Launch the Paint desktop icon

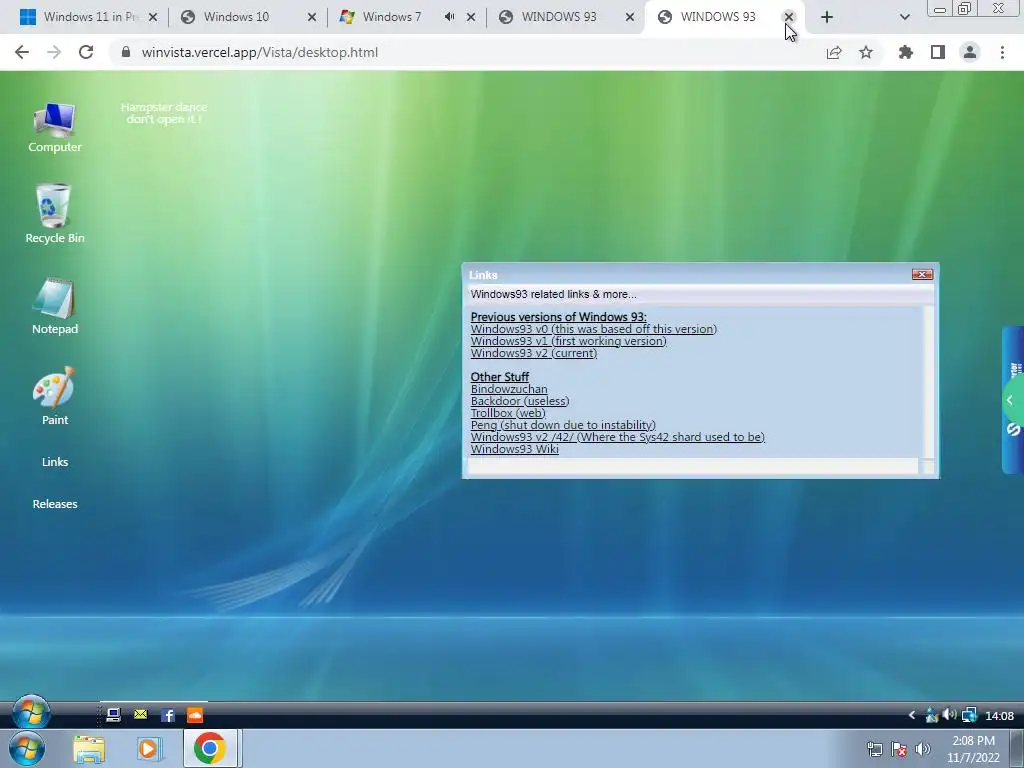[x=55, y=397]
